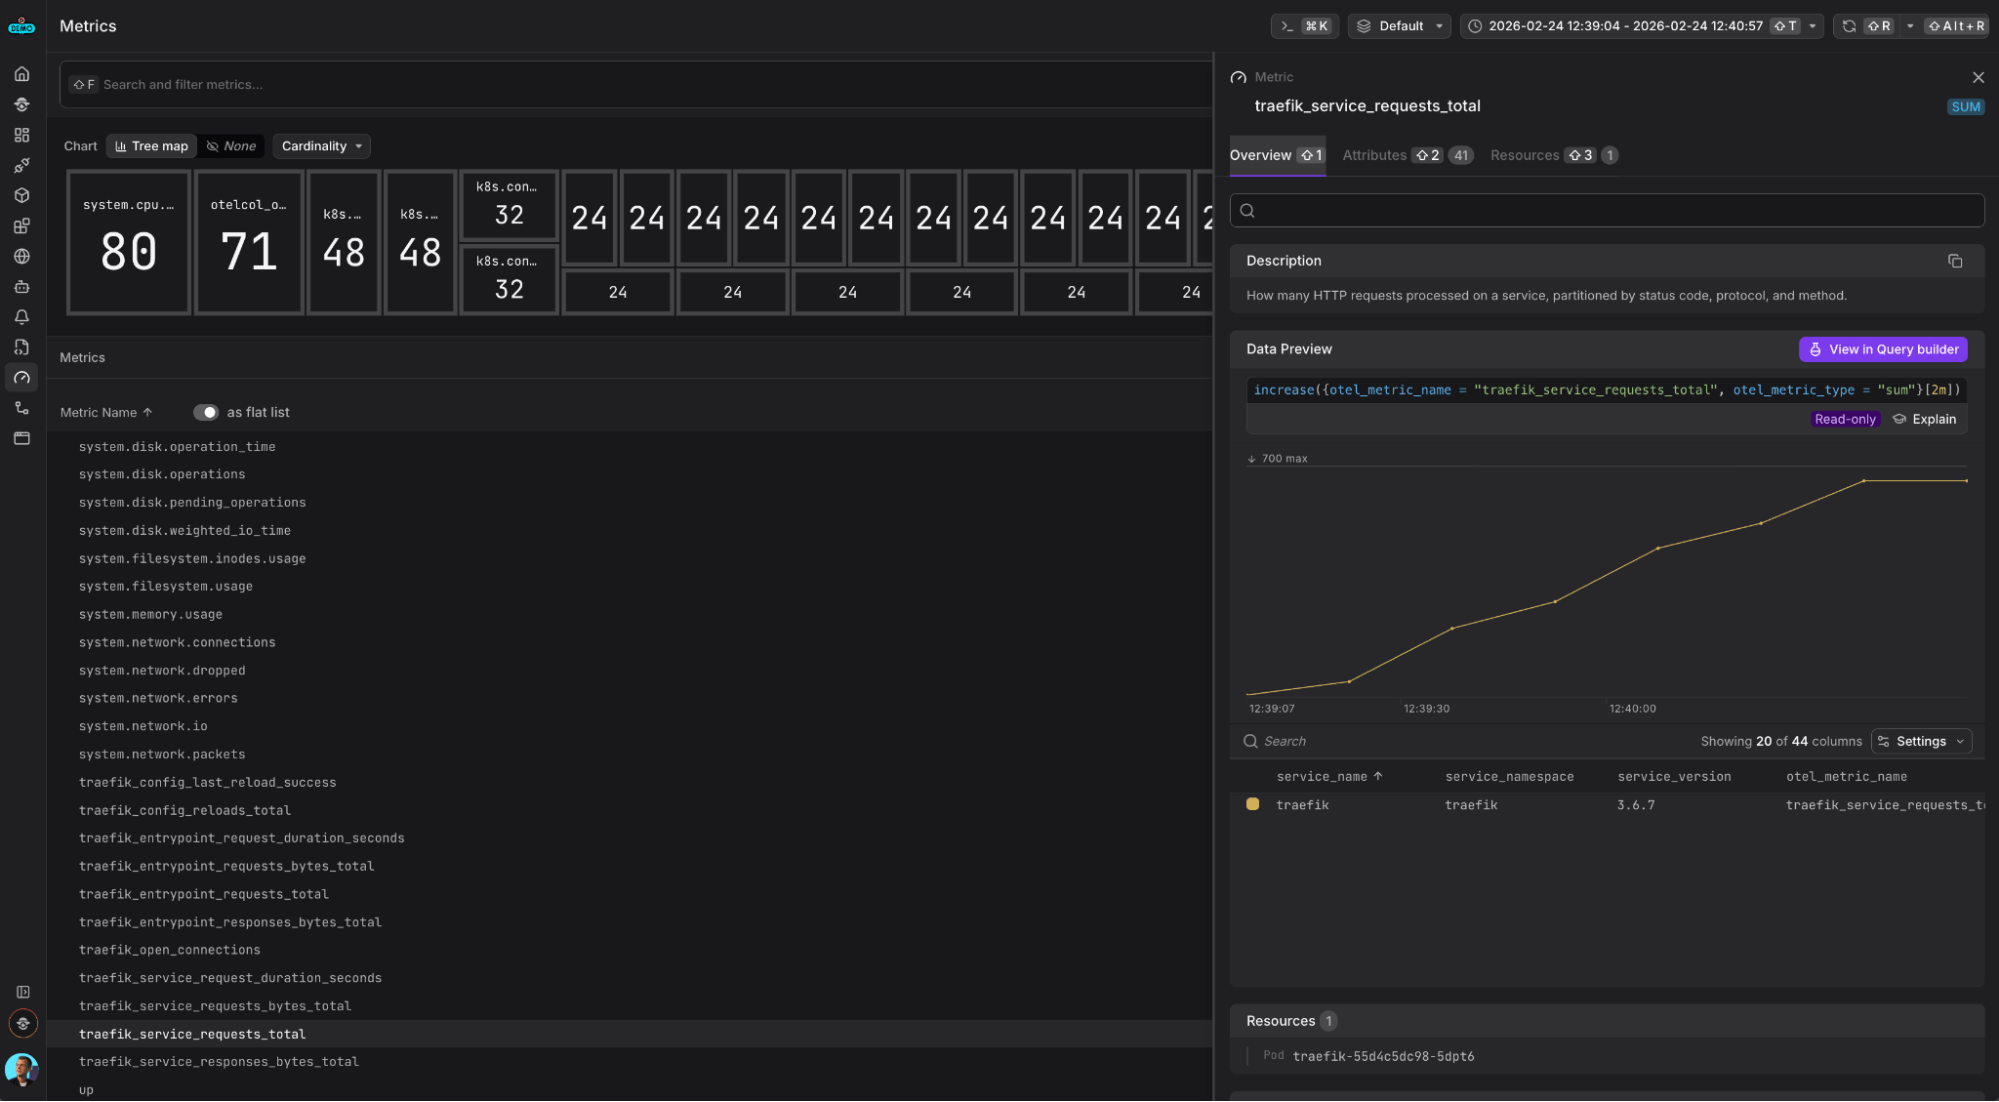Click the otel_metric_name column header

coord(1846,777)
